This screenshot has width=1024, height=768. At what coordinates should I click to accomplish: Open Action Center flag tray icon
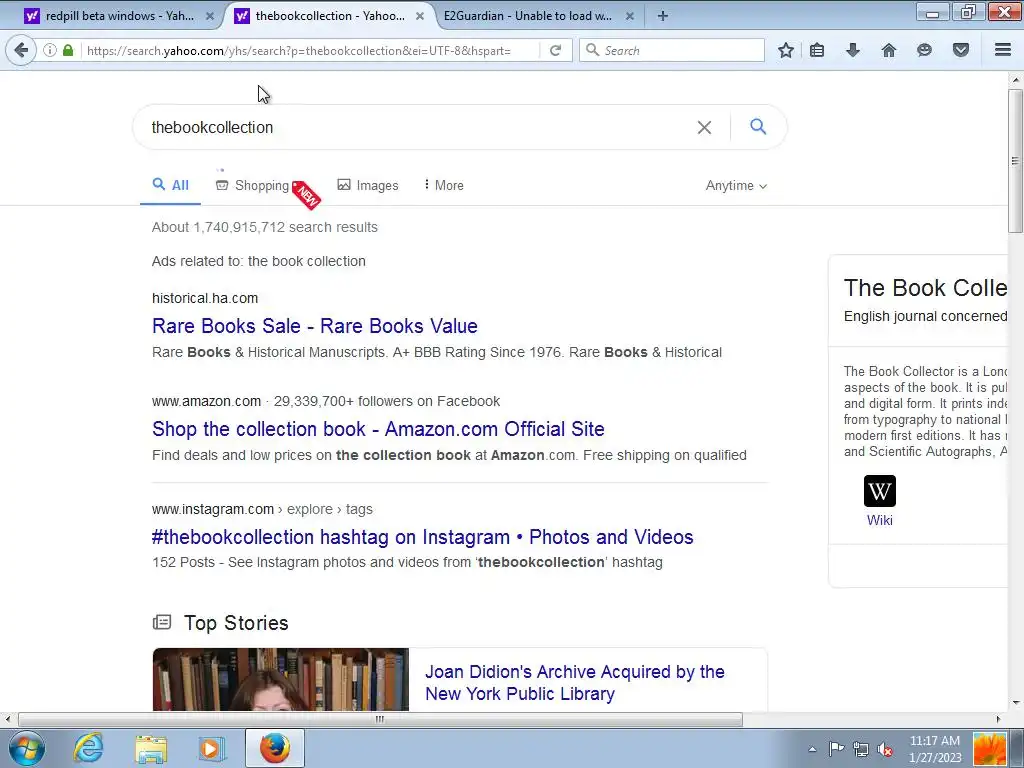(x=836, y=749)
